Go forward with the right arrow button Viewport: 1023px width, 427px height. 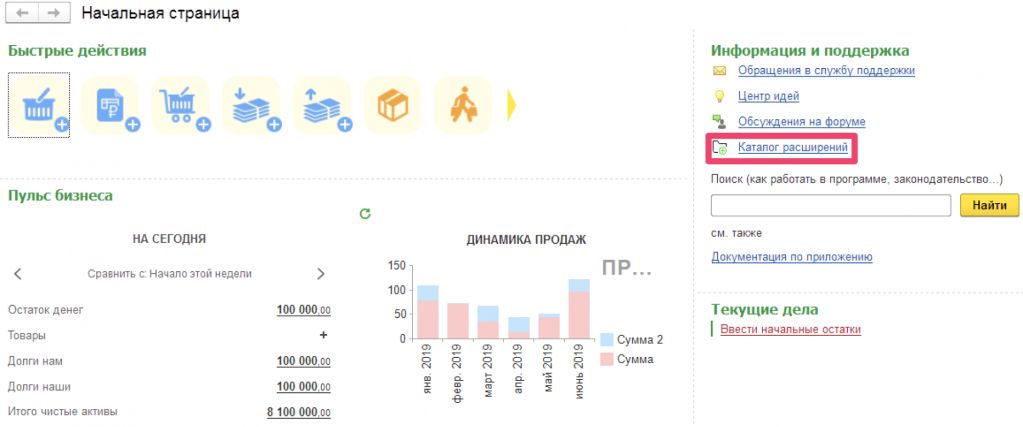(55, 13)
